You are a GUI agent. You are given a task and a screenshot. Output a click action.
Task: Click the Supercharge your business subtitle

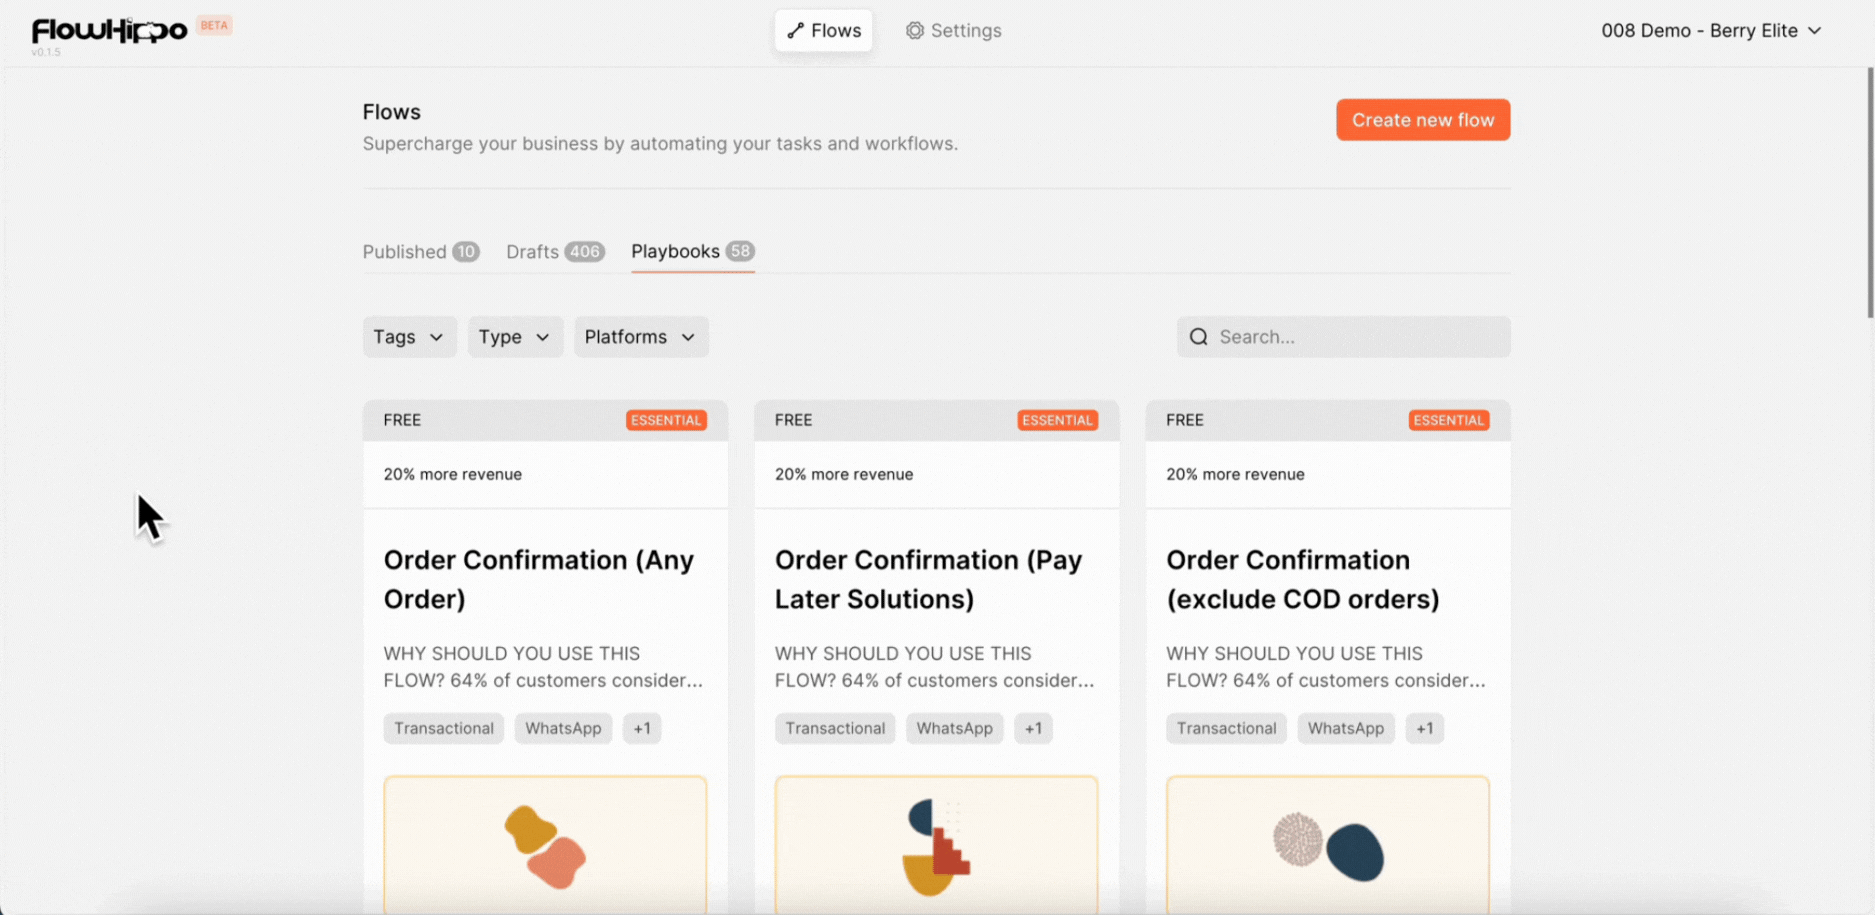660,144
